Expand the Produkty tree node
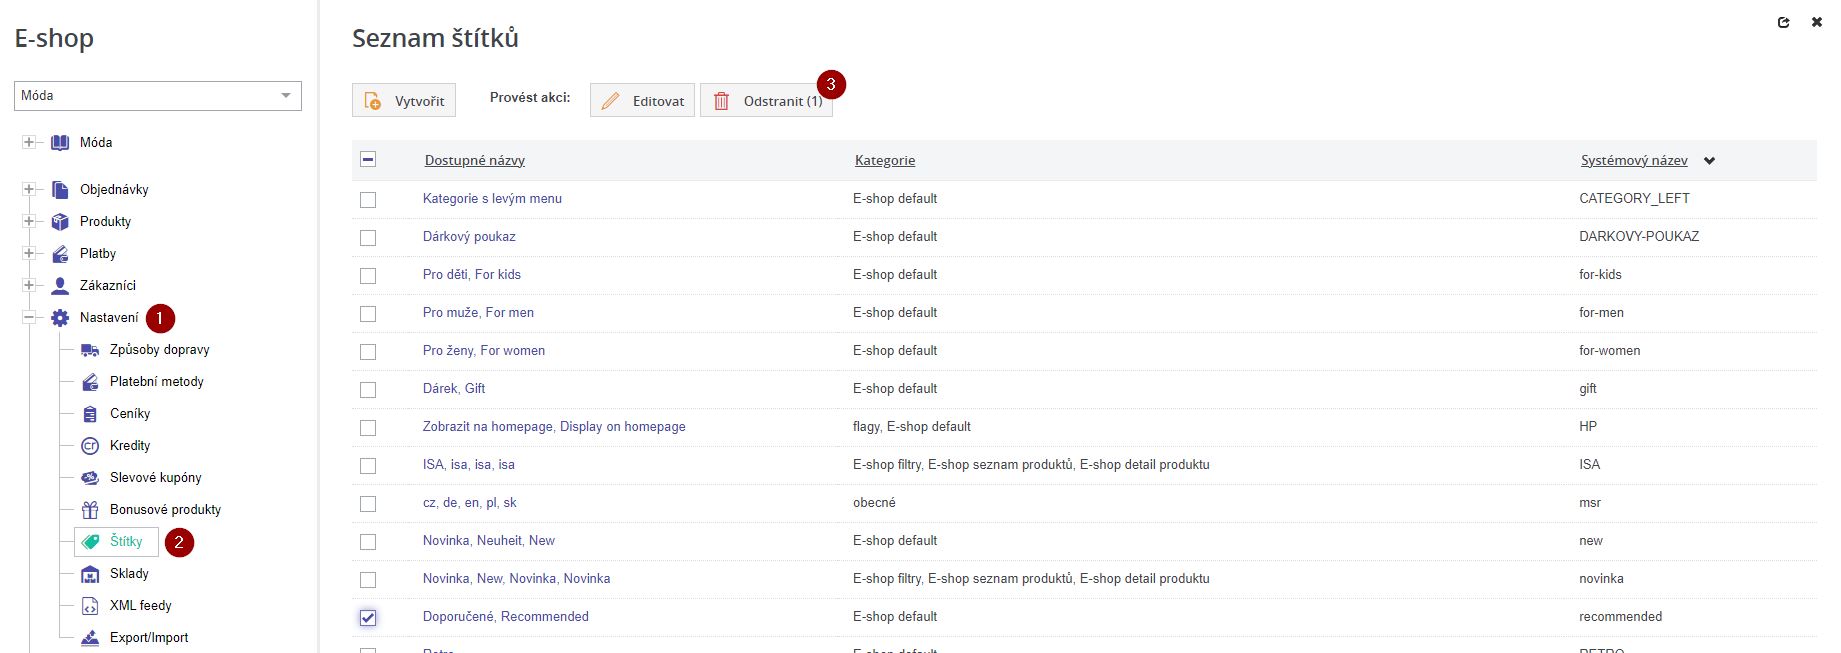This screenshot has height=653, width=1841. (29, 222)
